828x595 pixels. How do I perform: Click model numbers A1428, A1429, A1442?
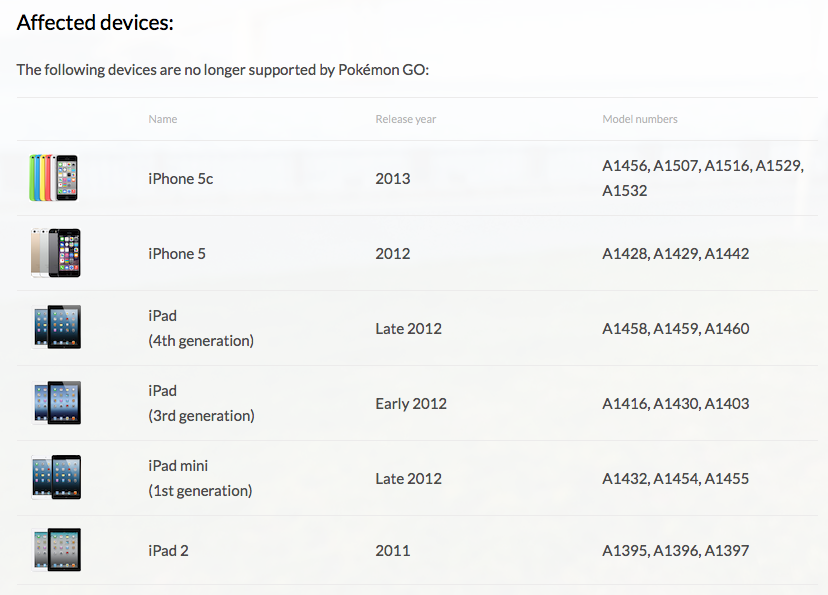[x=675, y=254]
